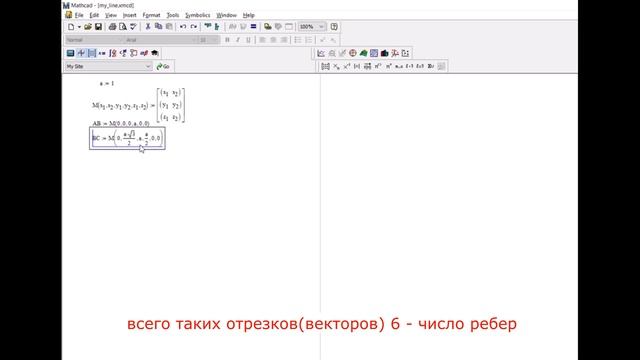
Task: Run the spelling check icon
Action: [x=133, y=27]
